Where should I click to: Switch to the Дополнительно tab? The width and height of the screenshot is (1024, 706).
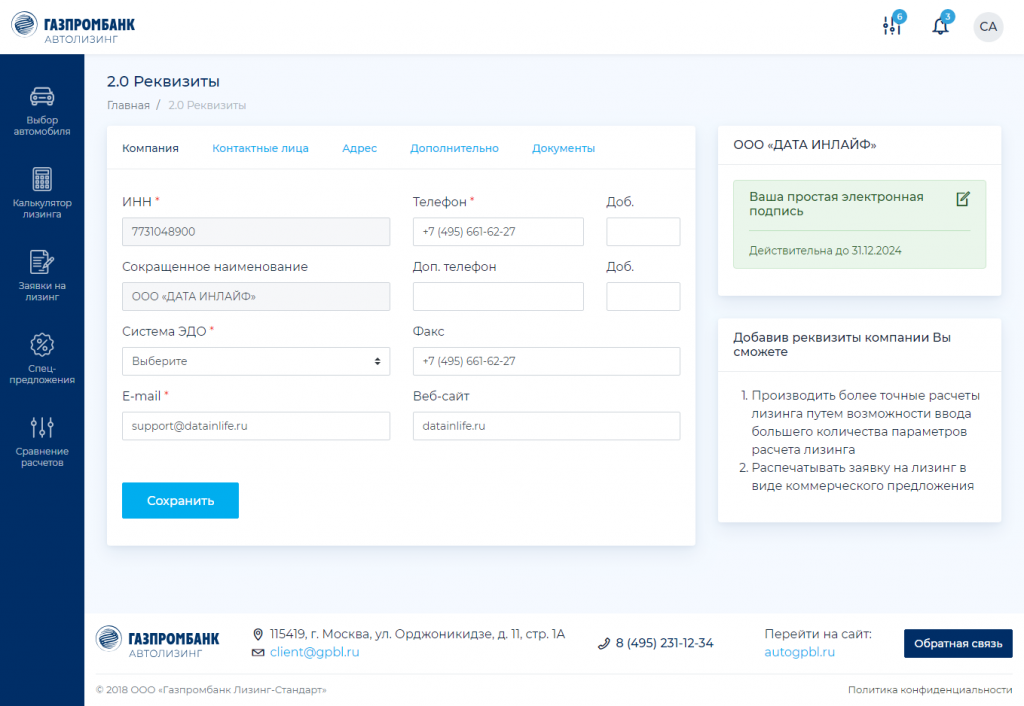[x=455, y=148]
